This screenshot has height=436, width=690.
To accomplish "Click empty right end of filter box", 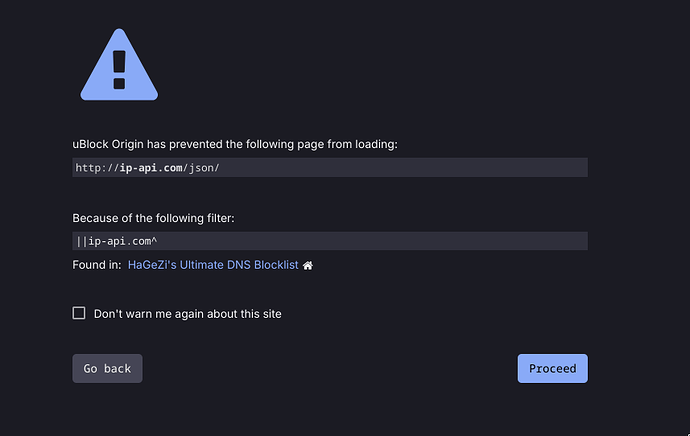I will 540,241.
